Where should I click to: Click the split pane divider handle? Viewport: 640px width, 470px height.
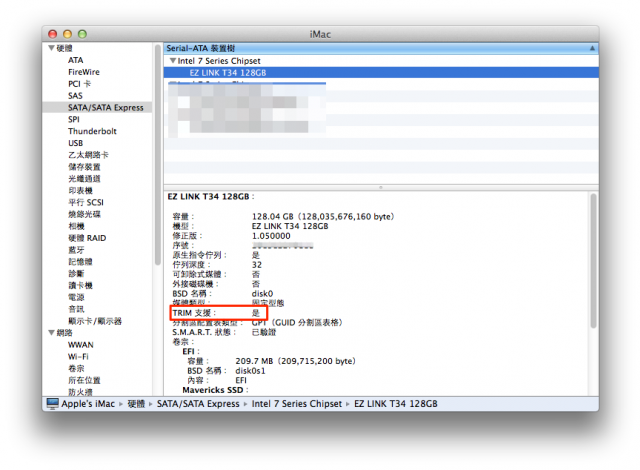click(x=381, y=187)
